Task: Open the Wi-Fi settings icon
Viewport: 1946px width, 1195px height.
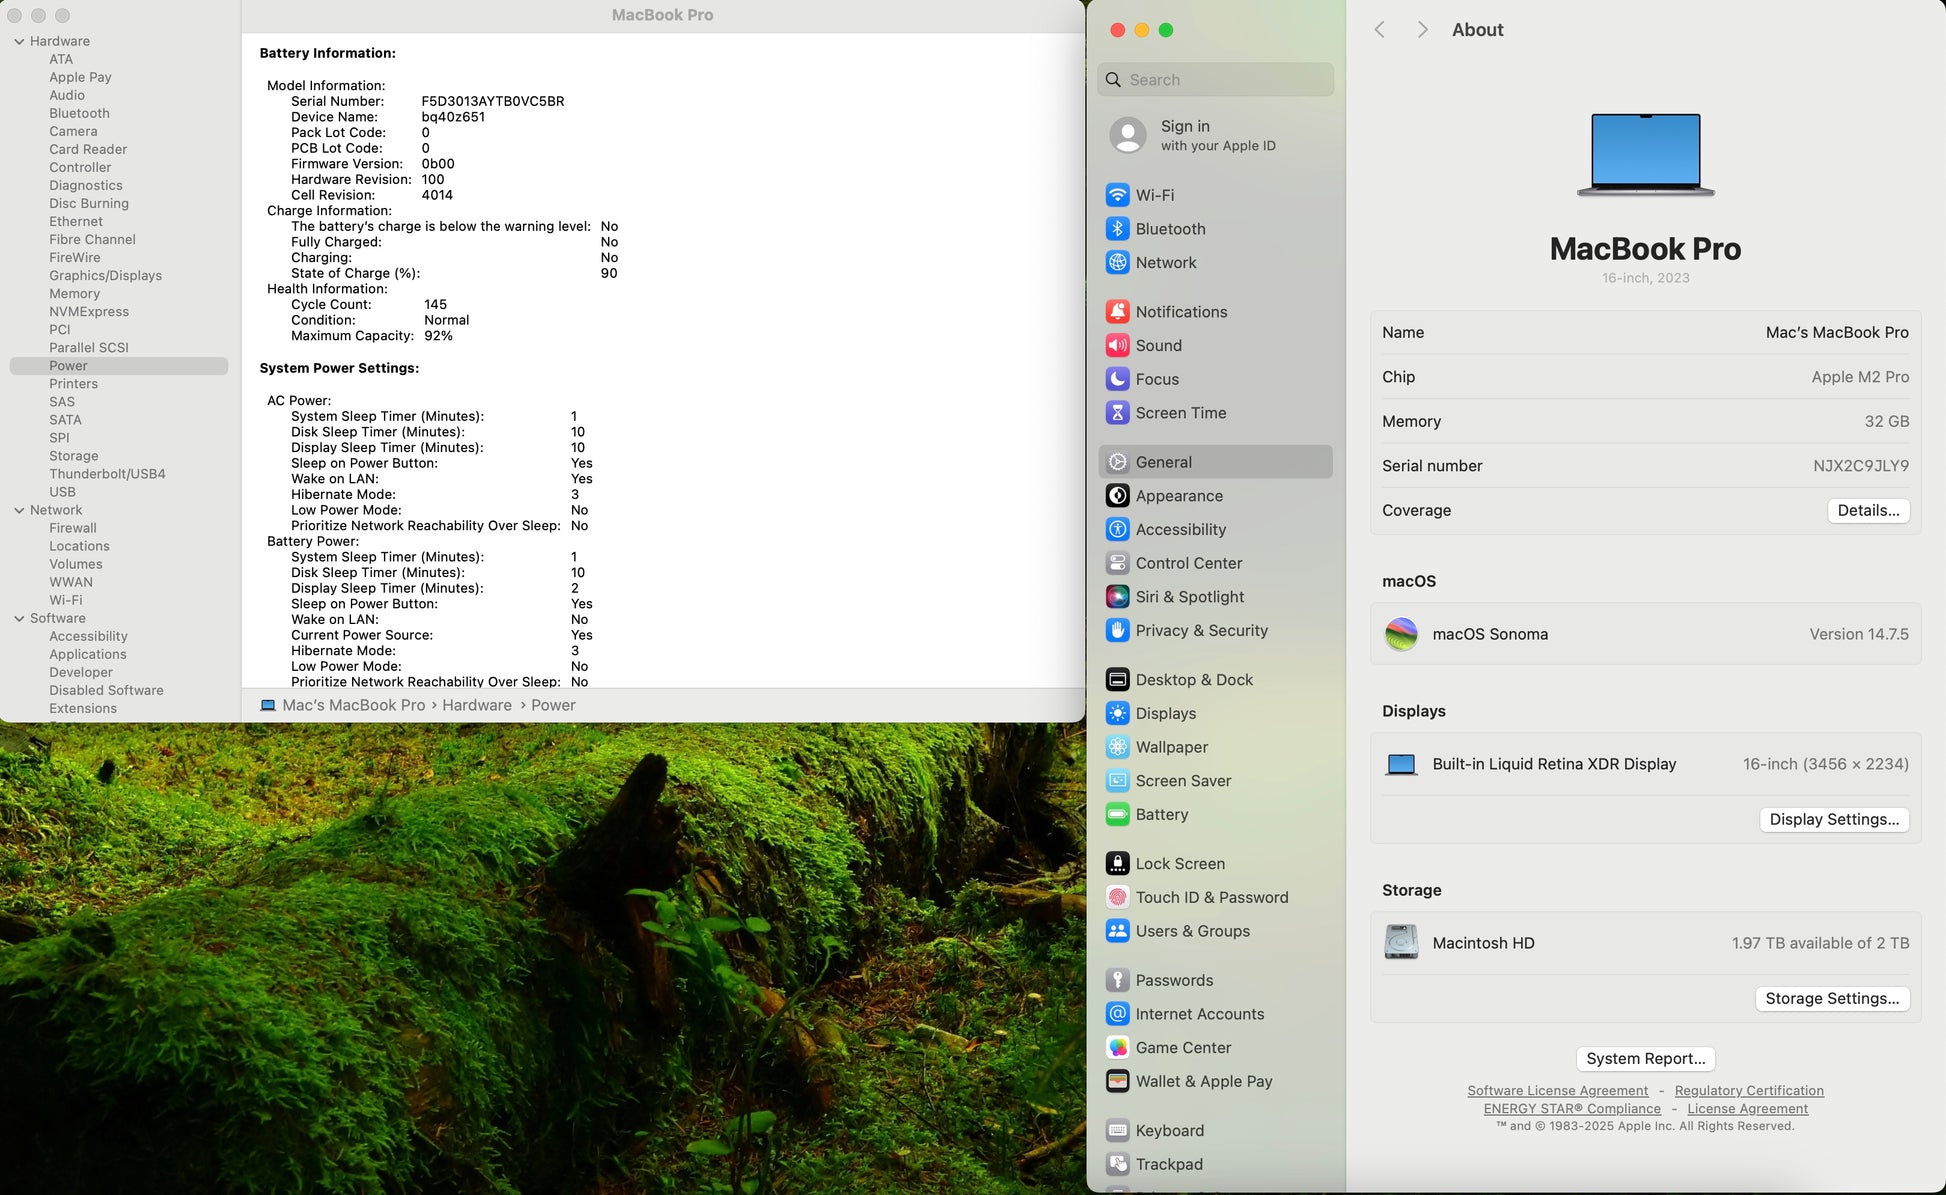Action: coord(1117,195)
